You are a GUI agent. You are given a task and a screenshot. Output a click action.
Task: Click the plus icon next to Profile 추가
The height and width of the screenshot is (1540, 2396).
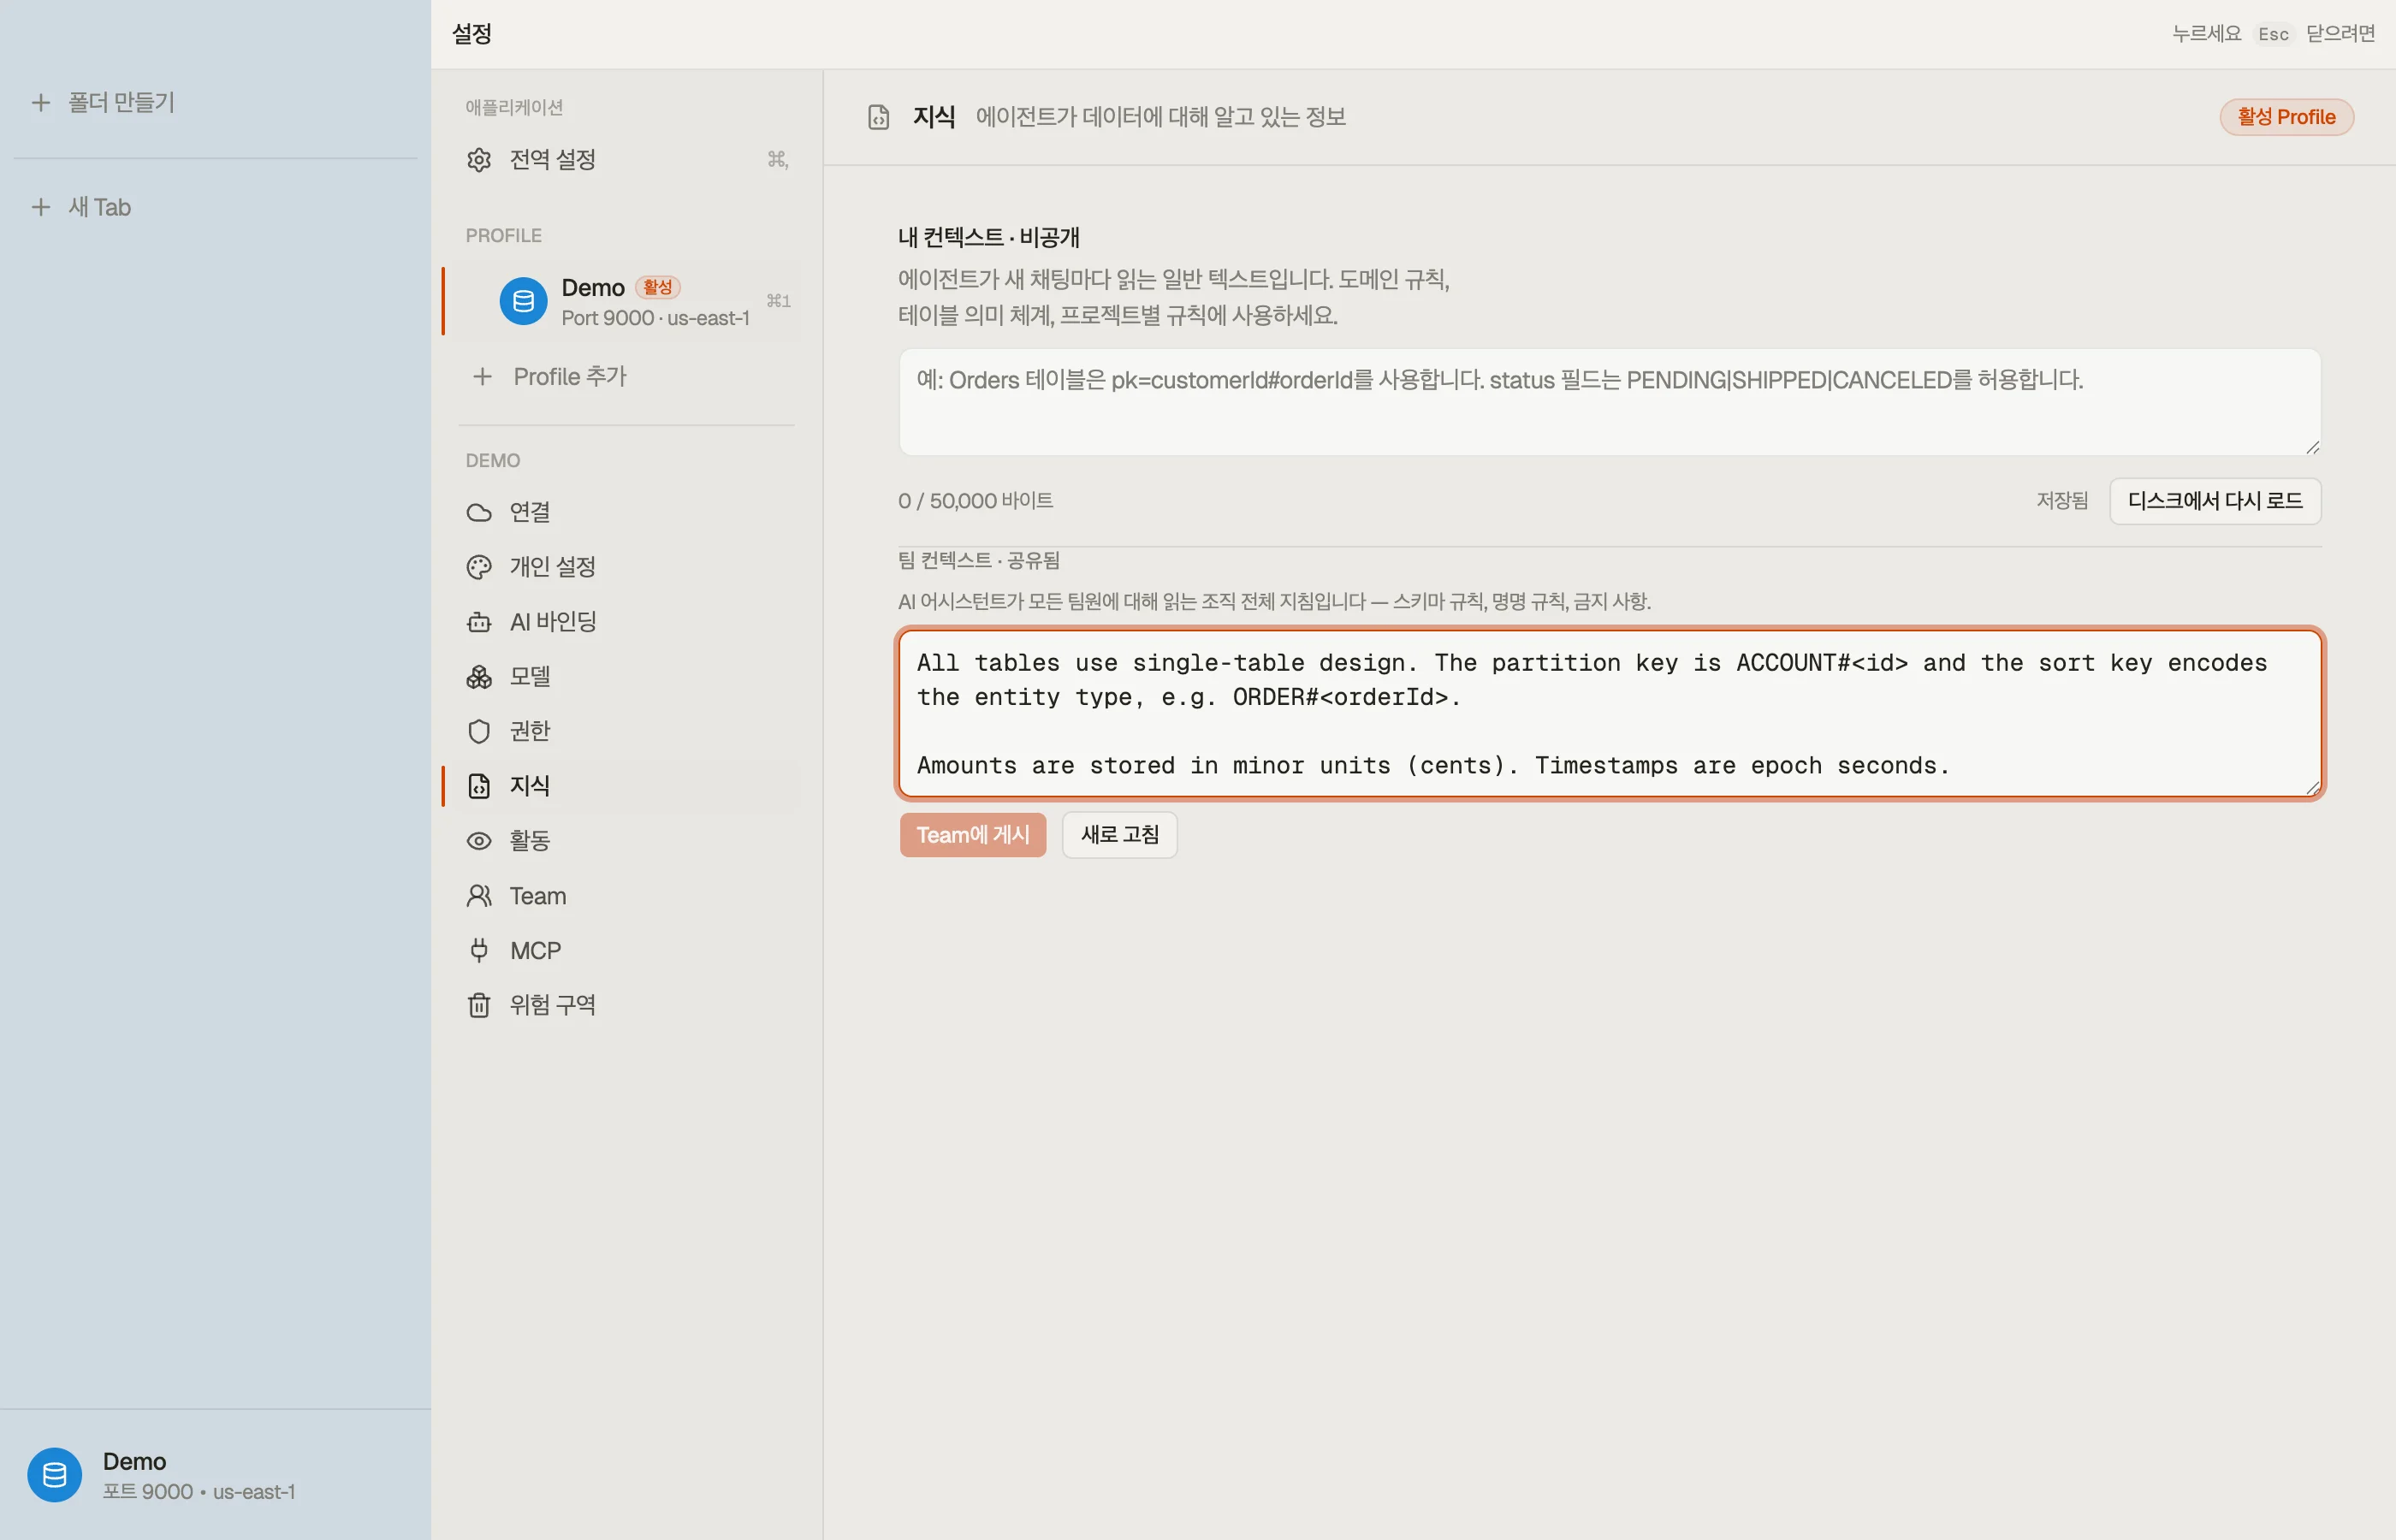click(x=482, y=377)
